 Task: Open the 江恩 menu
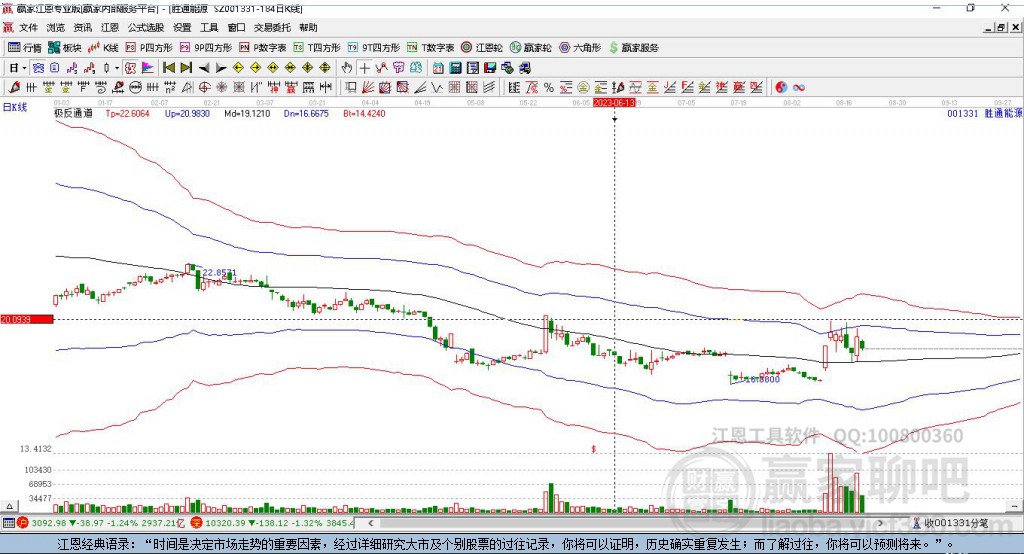[110, 27]
